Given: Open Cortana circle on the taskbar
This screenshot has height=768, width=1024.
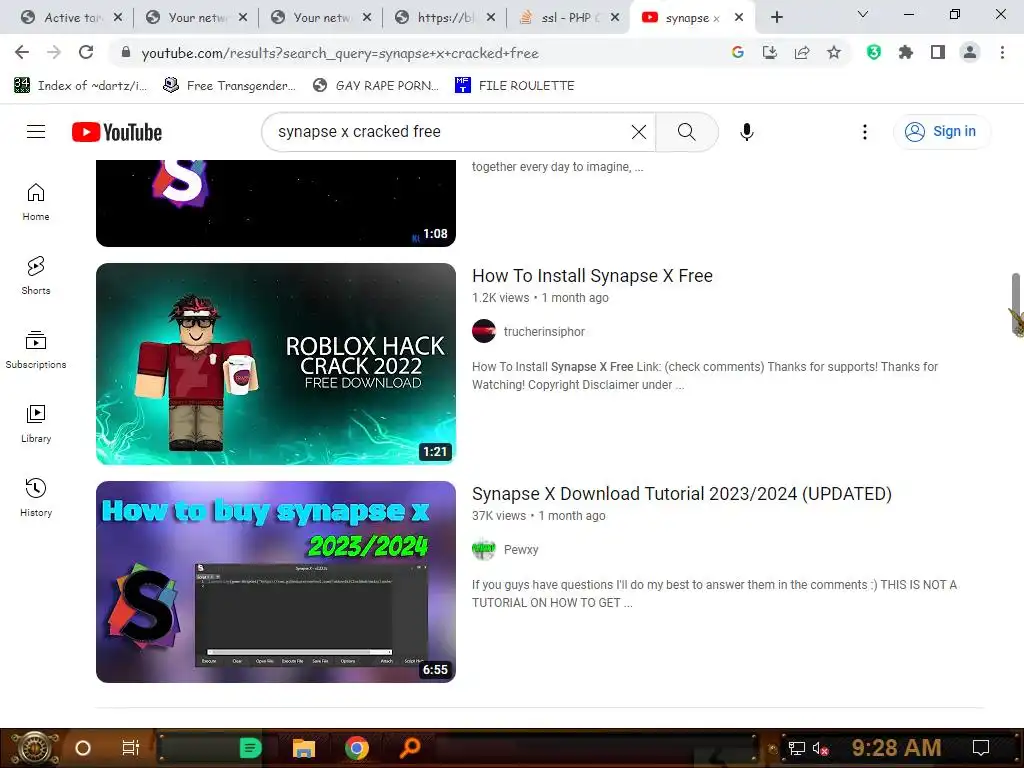Looking at the screenshot, I should click(x=83, y=748).
